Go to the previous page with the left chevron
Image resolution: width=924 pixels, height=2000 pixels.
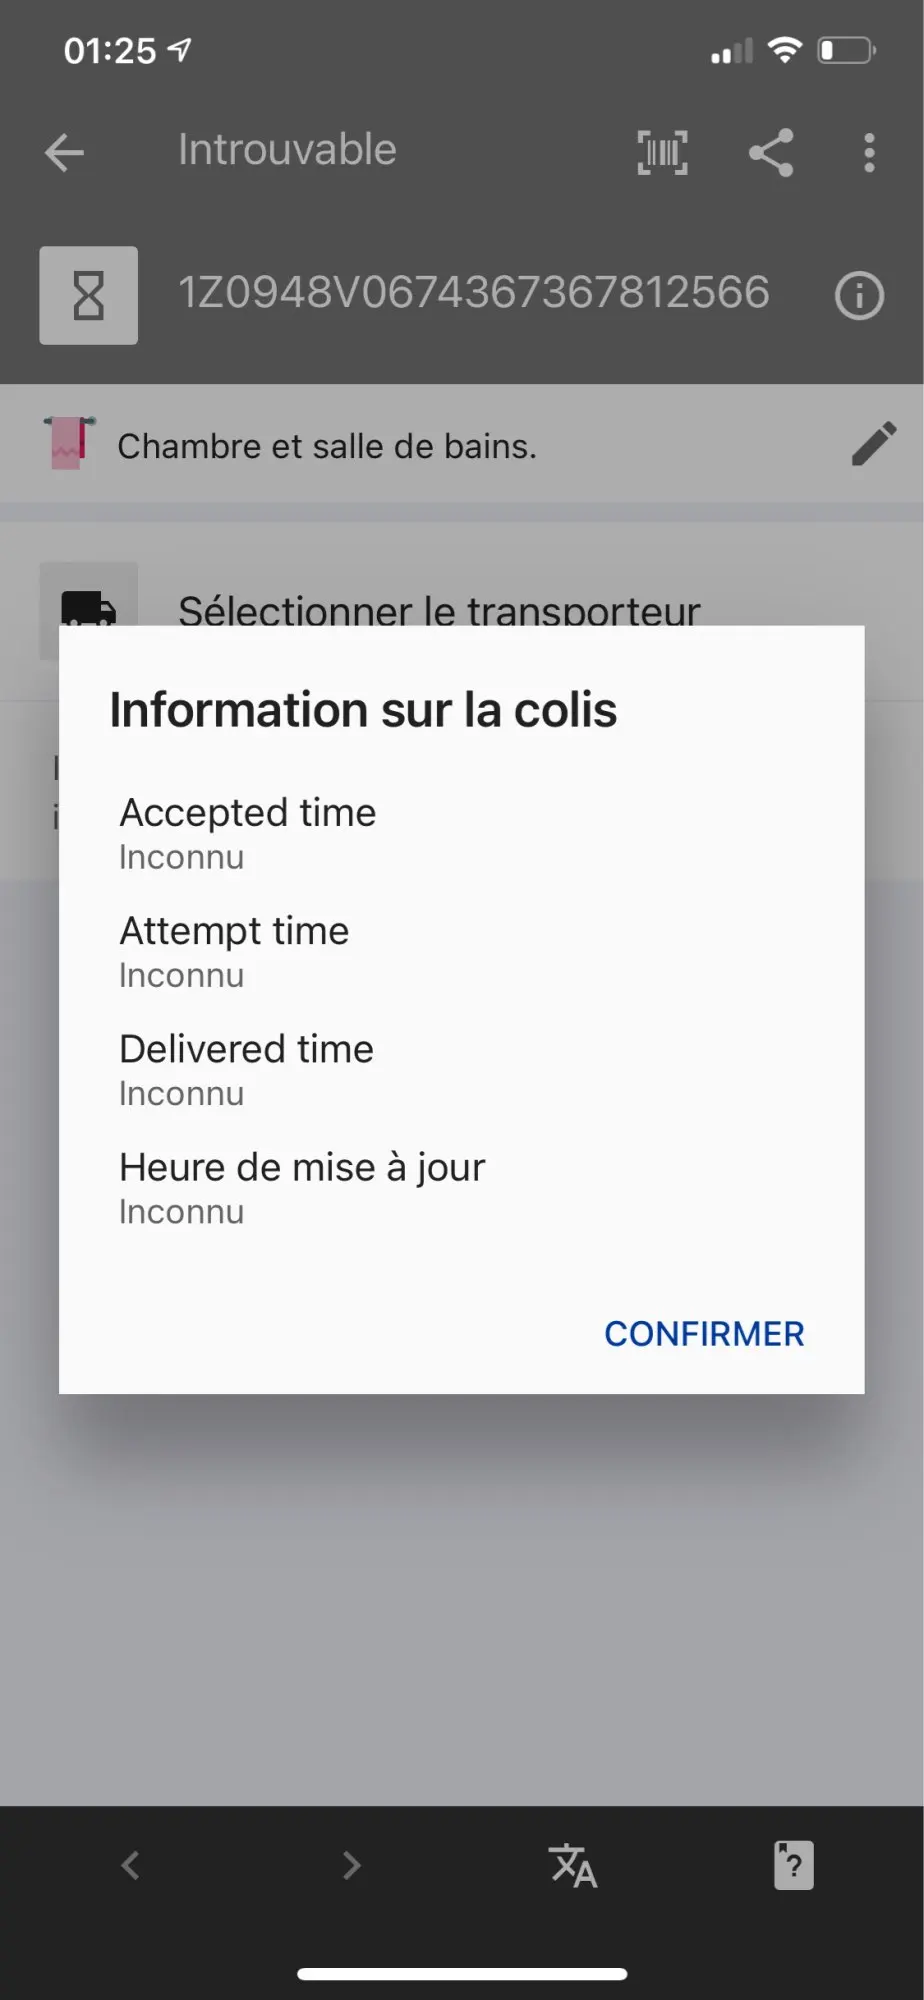pos(131,1866)
